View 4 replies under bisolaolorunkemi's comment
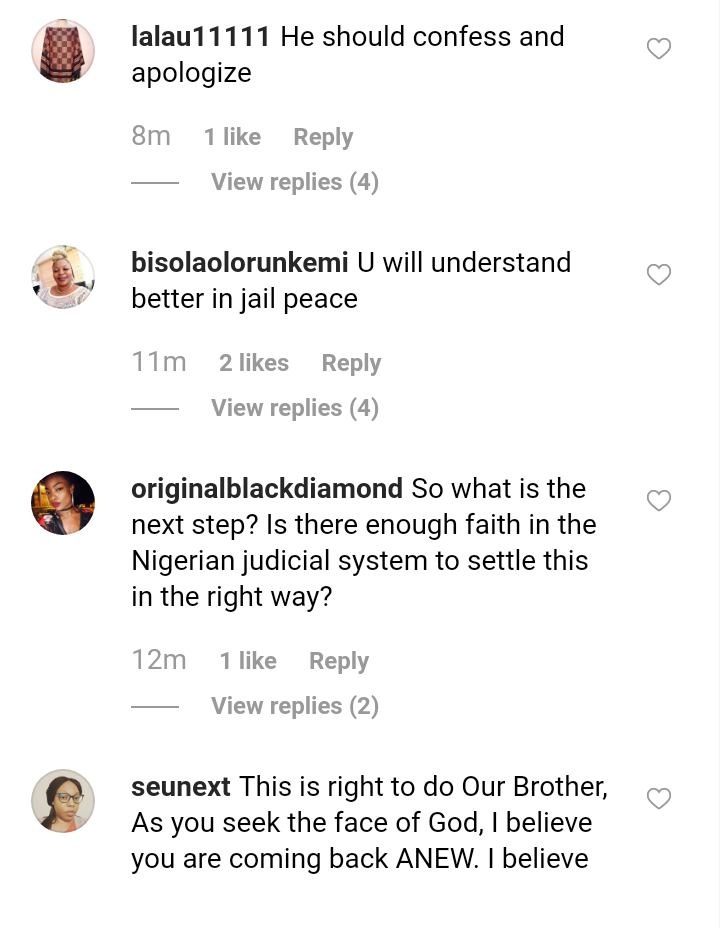 click(294, 408)
